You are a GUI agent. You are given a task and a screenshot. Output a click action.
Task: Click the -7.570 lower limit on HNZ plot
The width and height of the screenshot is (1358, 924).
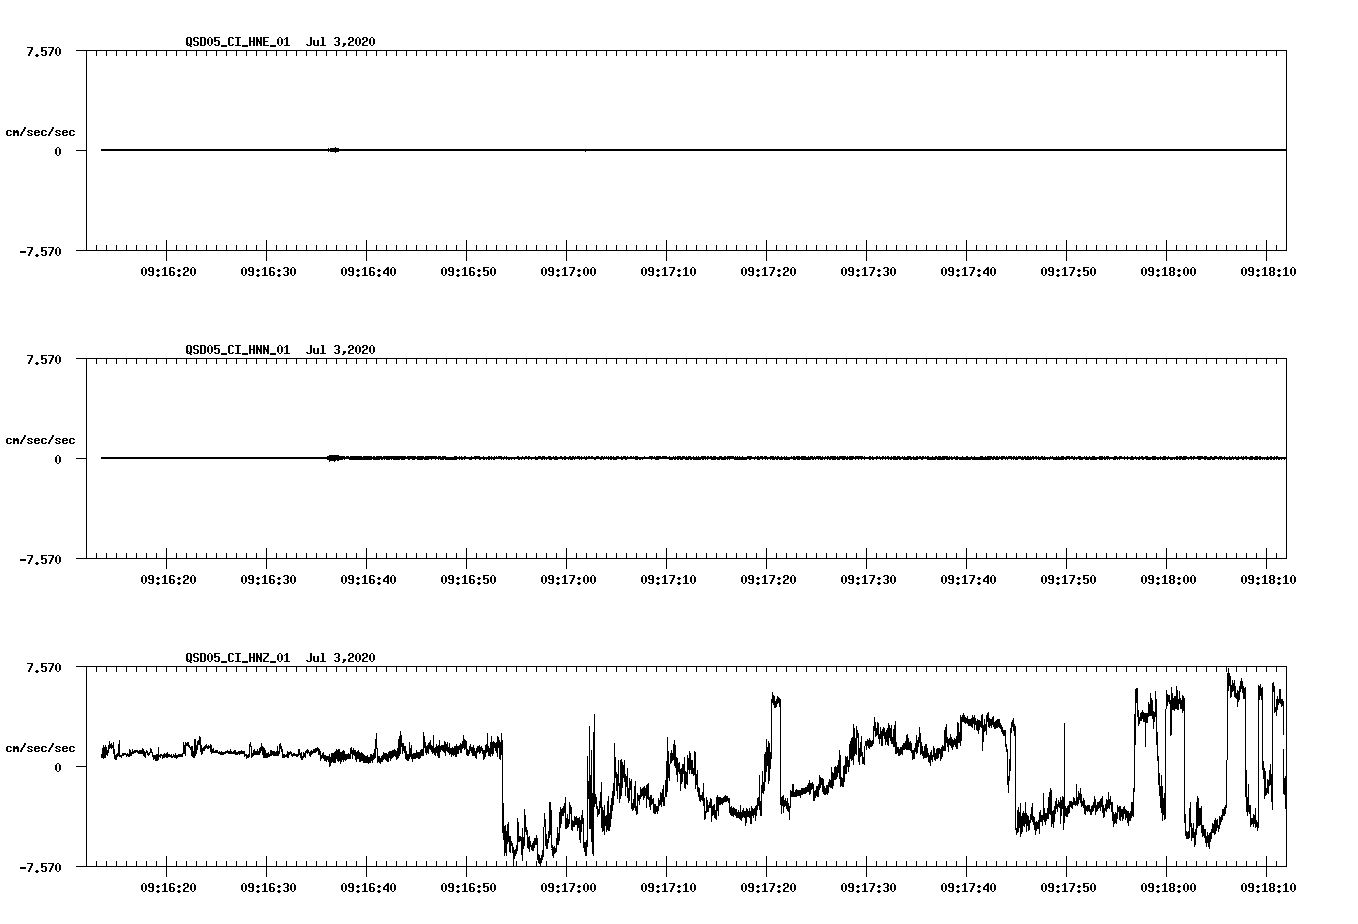pos(41,867)
